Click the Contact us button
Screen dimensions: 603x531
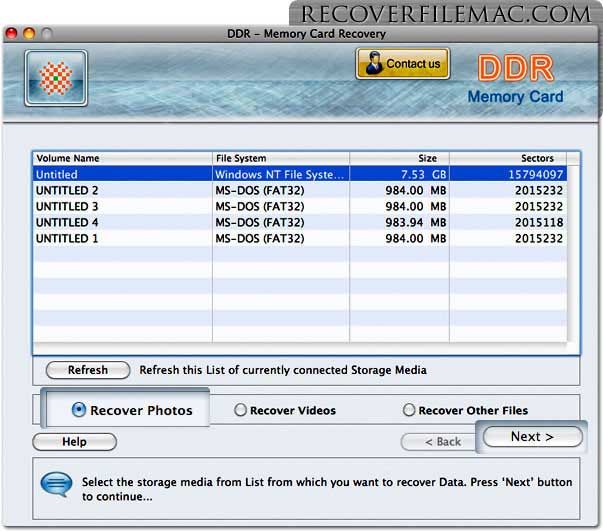pyautogui.click(x=403, y=63)
